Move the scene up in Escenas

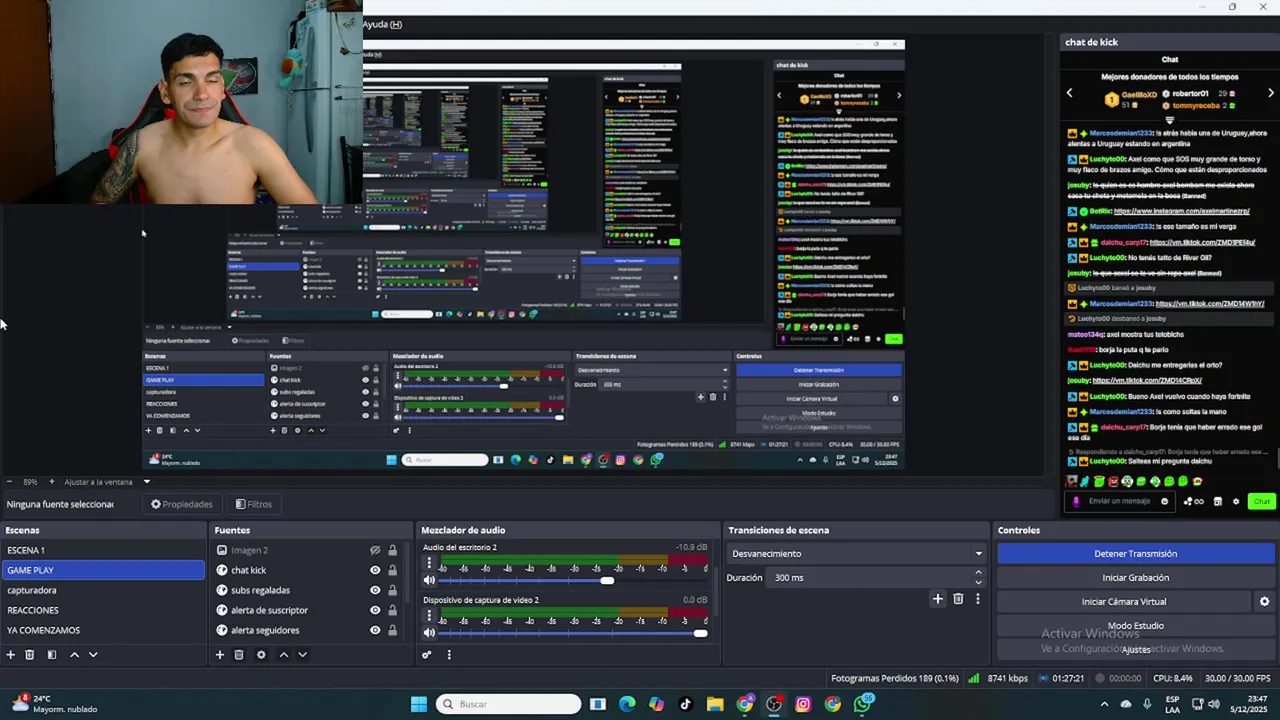point(74,655)
